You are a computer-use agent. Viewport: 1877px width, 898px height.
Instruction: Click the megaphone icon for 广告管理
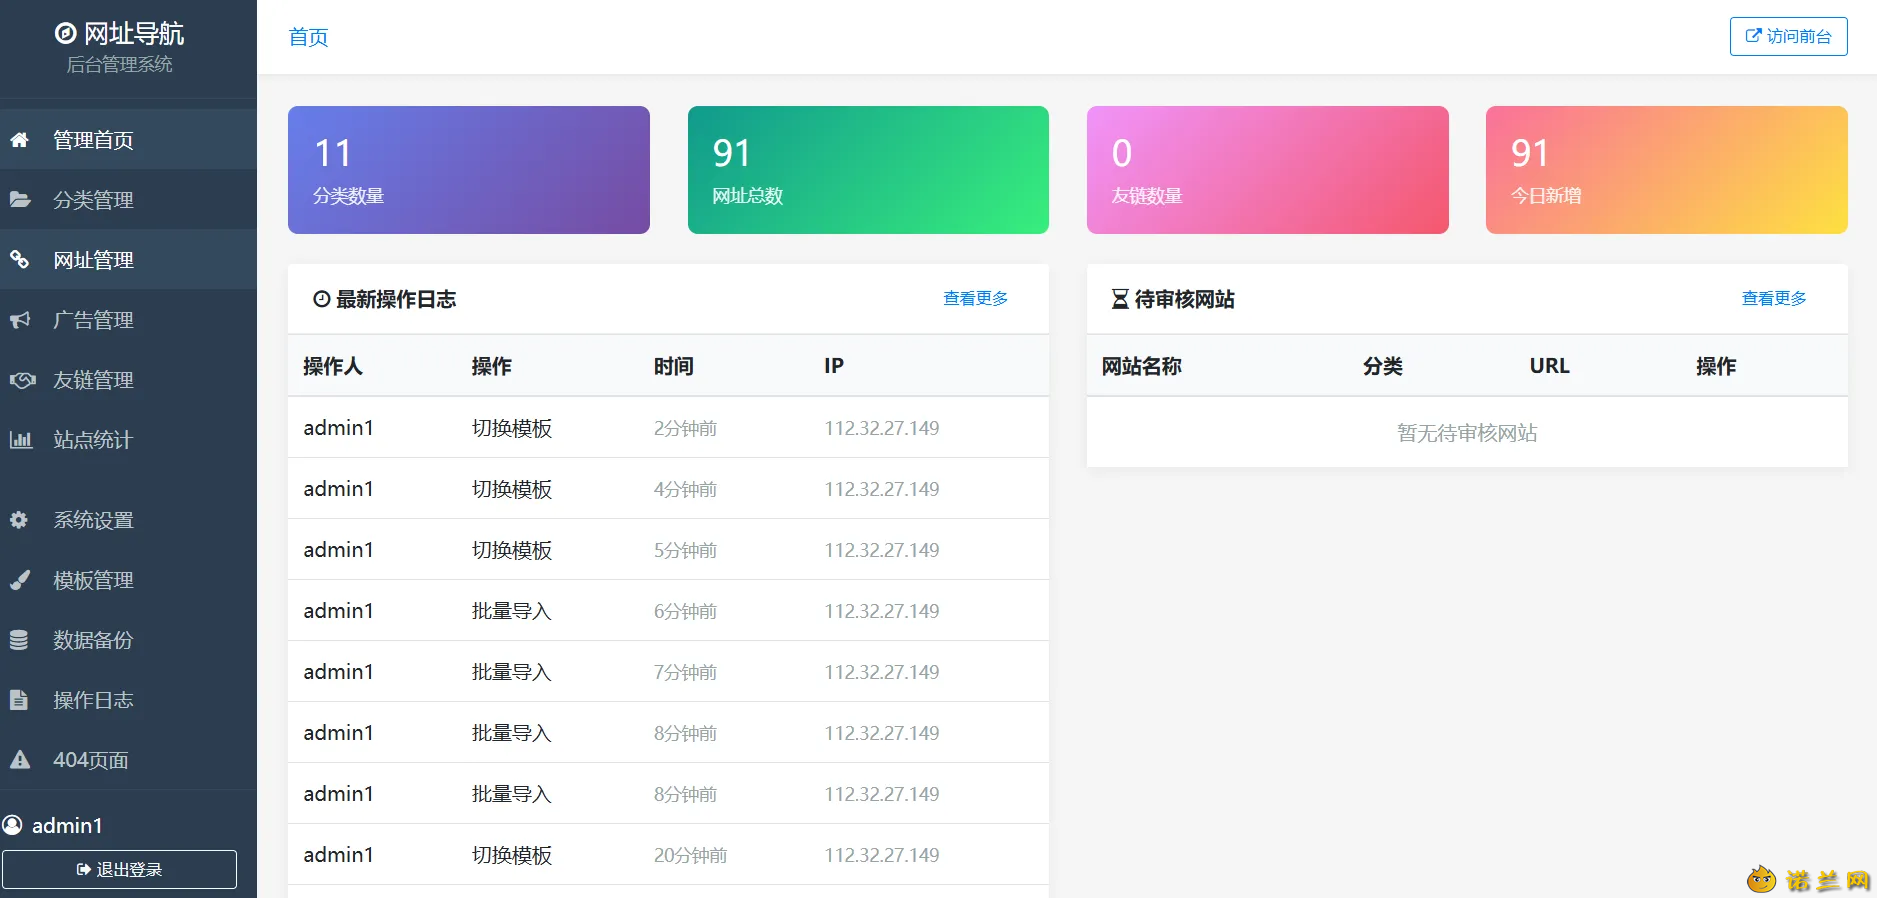(20, 320)
